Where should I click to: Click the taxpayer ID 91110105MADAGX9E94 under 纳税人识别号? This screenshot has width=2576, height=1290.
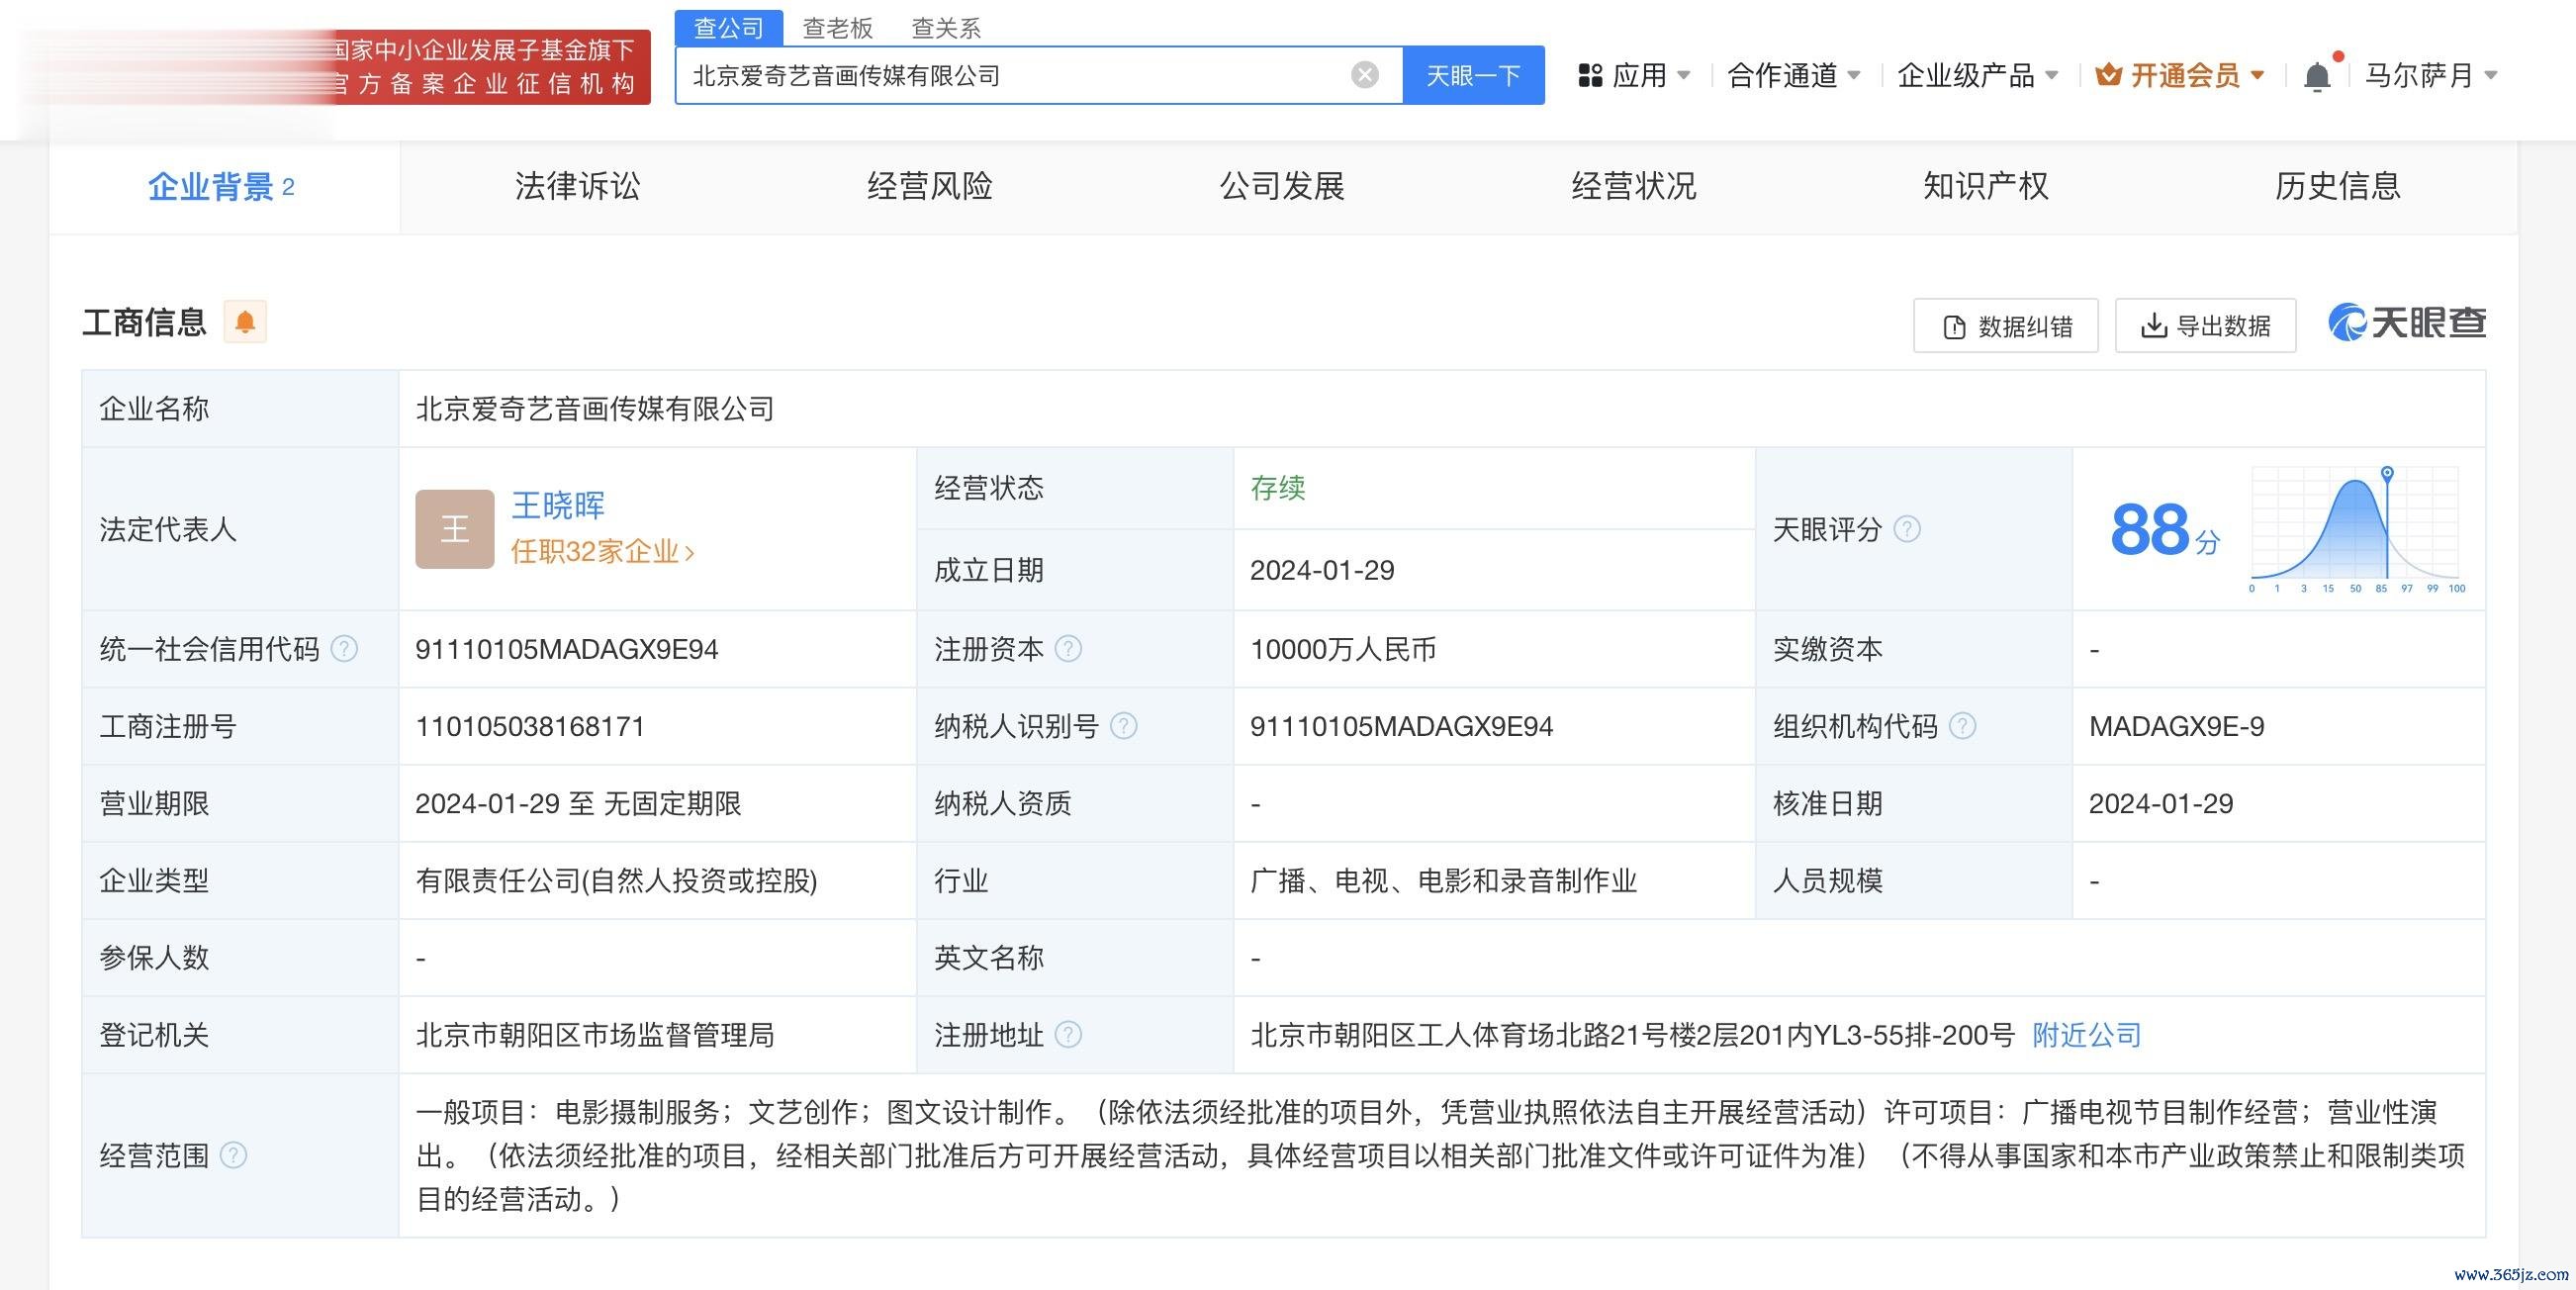coord(1401,726)
